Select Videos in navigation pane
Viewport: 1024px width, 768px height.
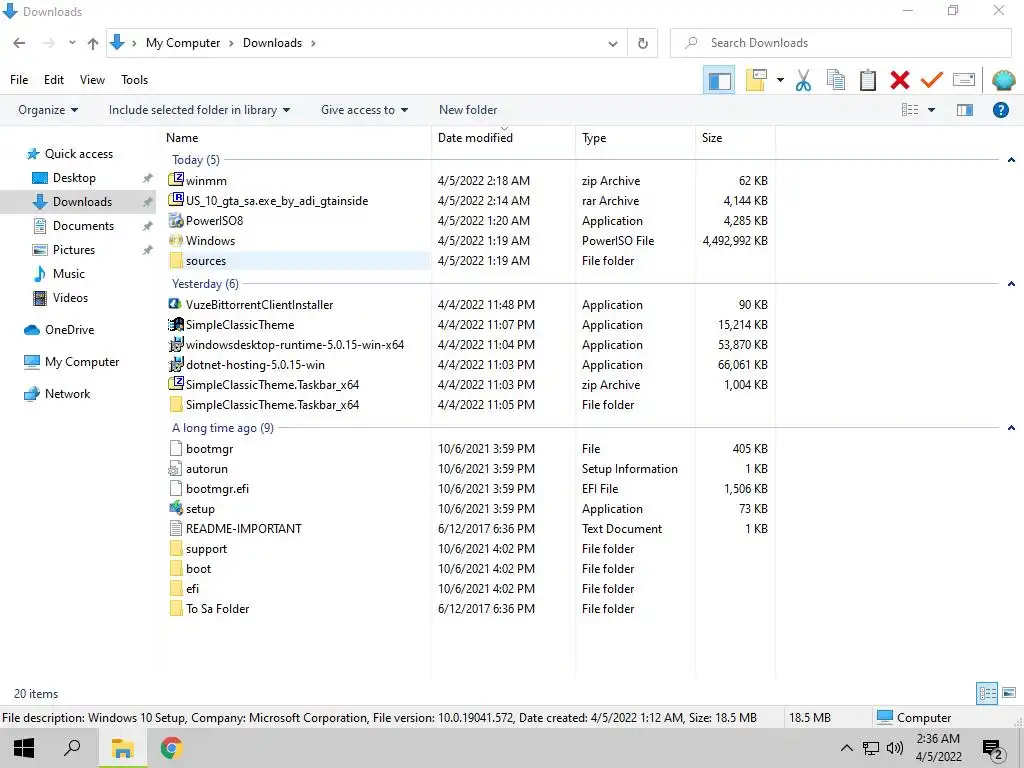pyautogui.click(x=70, y=298)
